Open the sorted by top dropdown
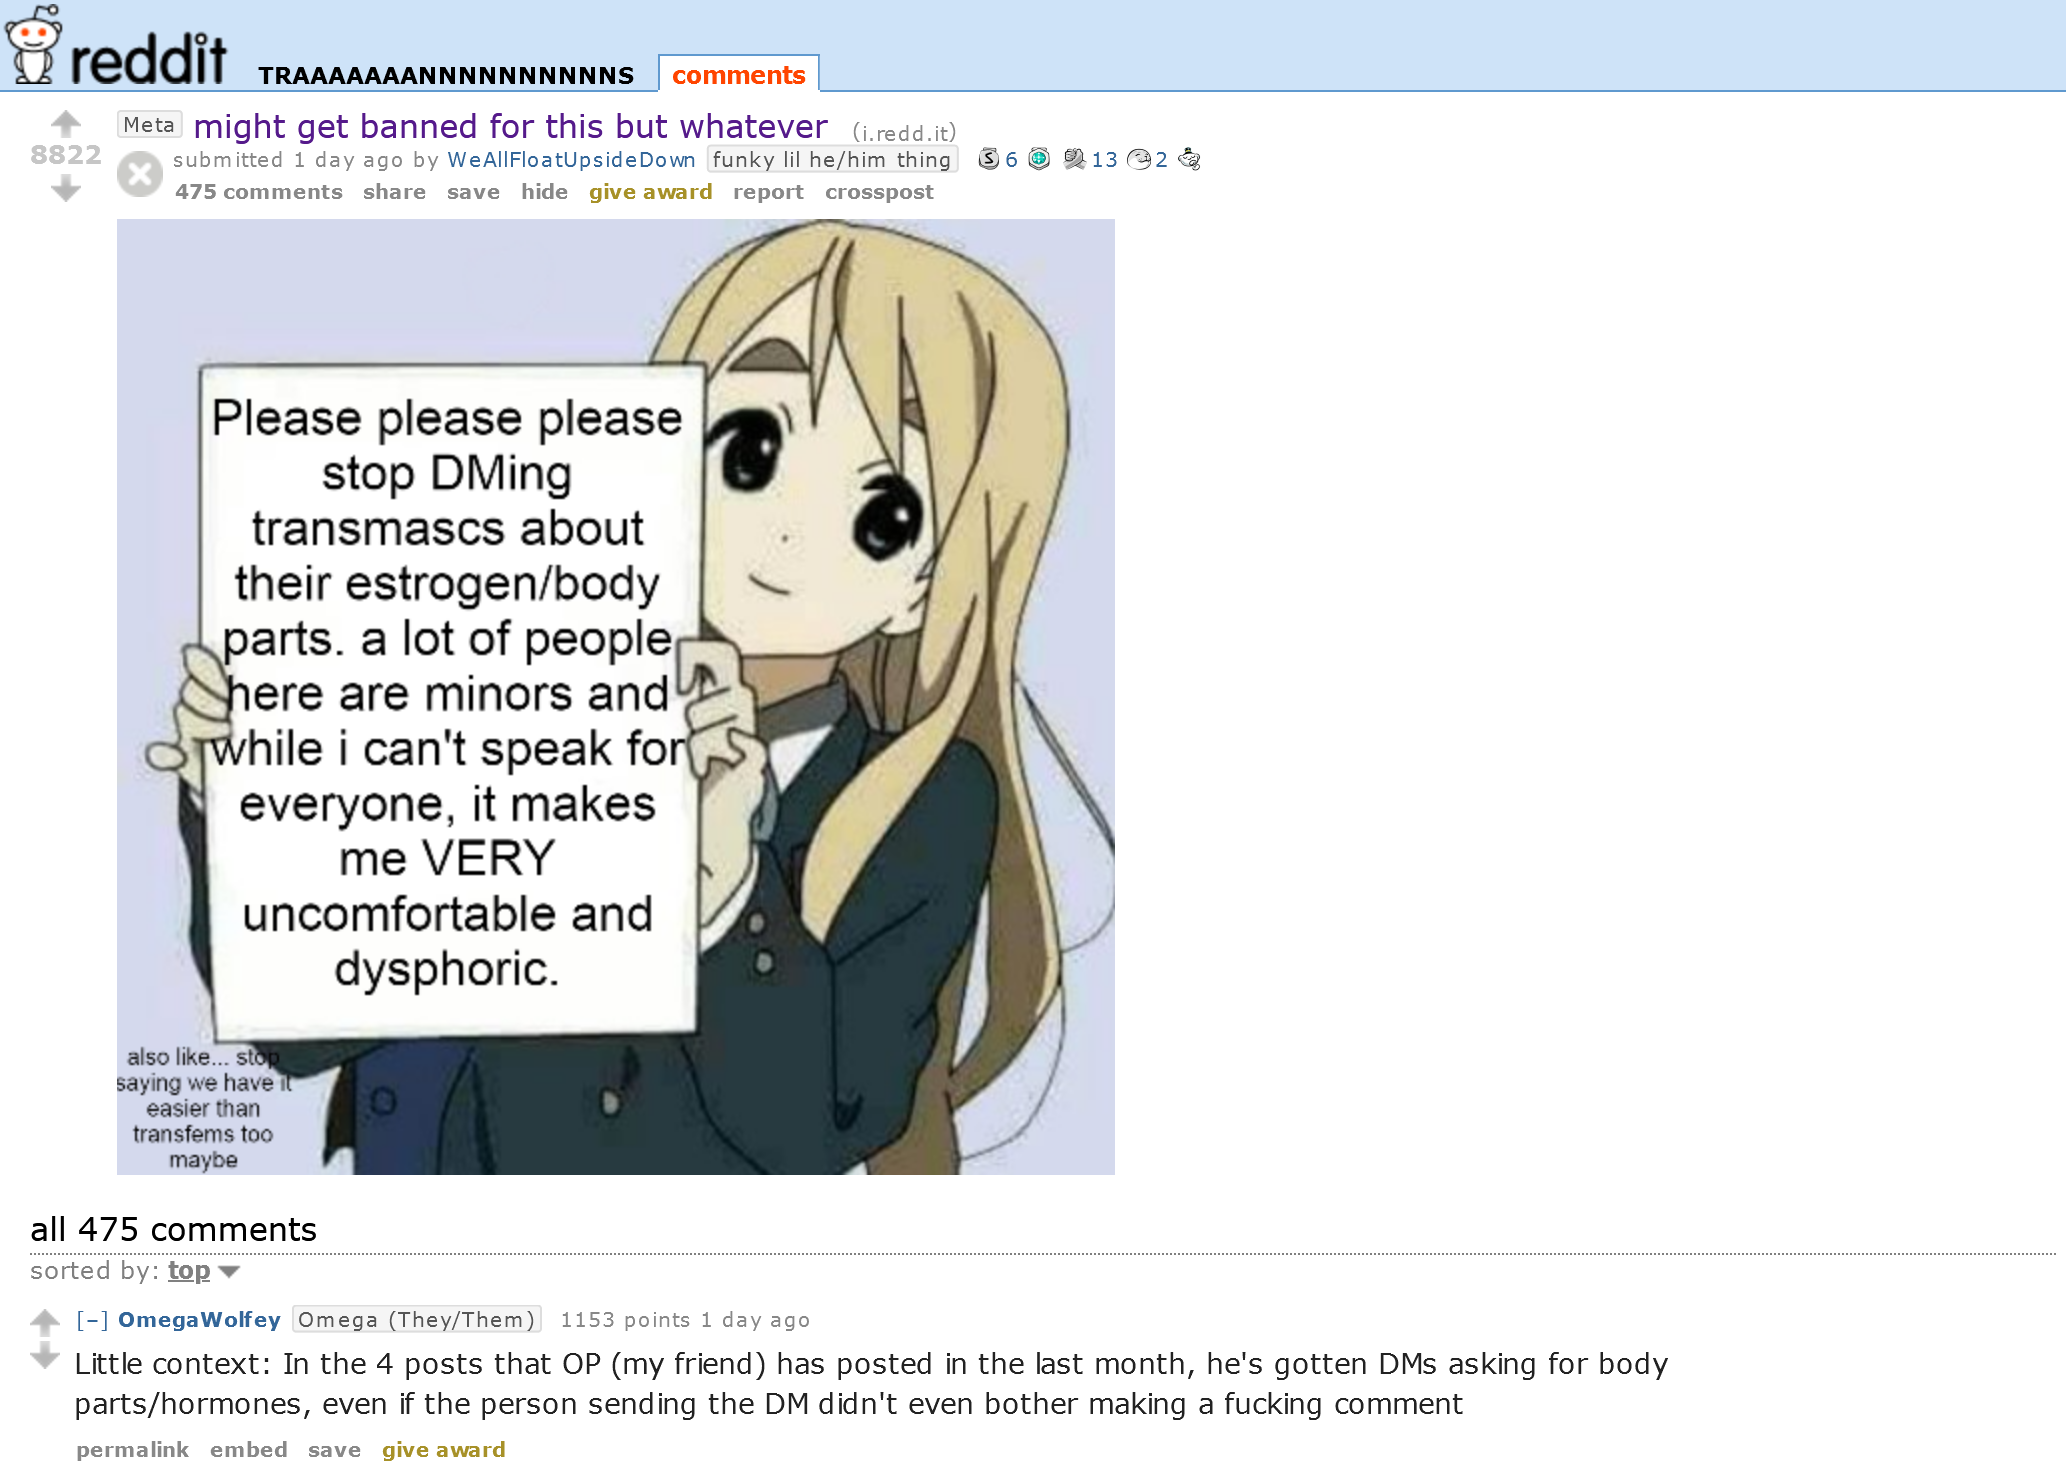Image resolution: width=2066 pixels, height=1484 pixels. 189,1271
